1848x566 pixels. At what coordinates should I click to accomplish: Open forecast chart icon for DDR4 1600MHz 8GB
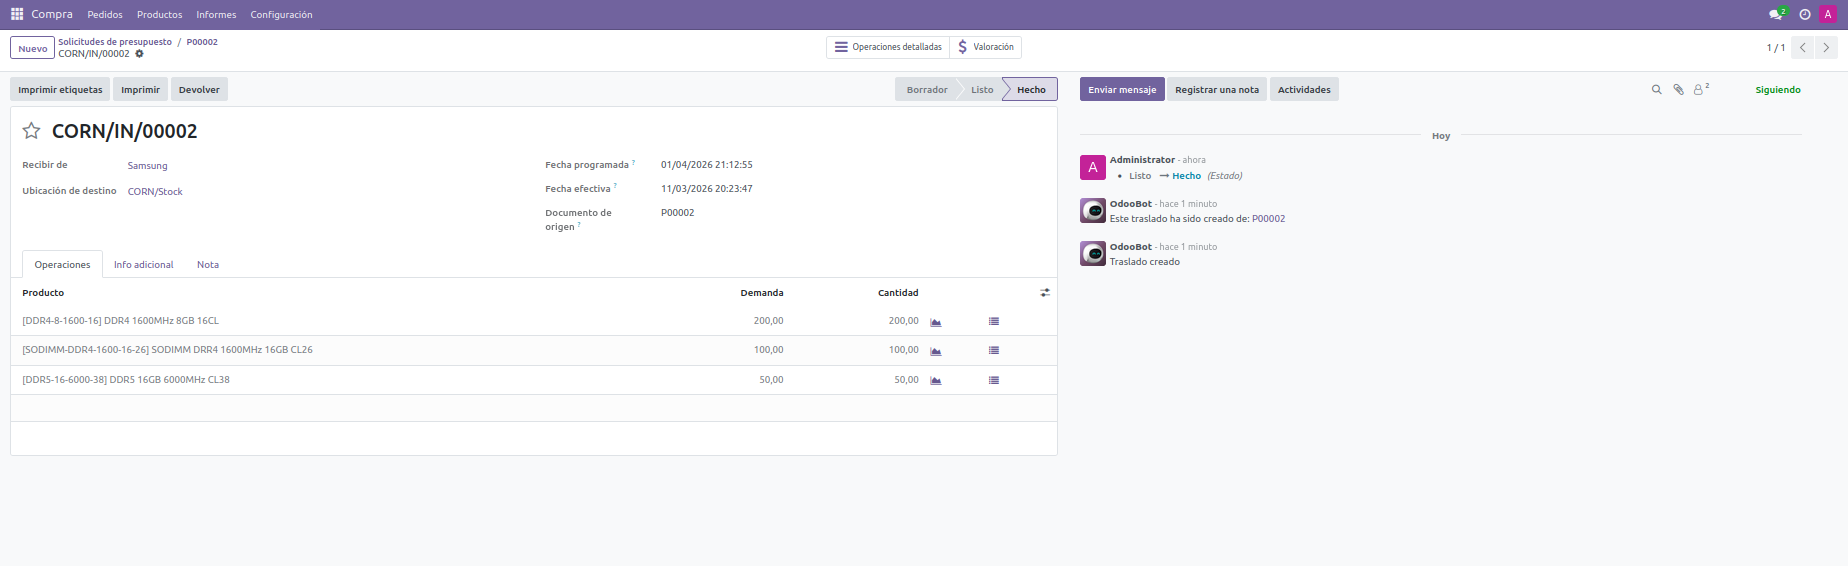[936, 322]
